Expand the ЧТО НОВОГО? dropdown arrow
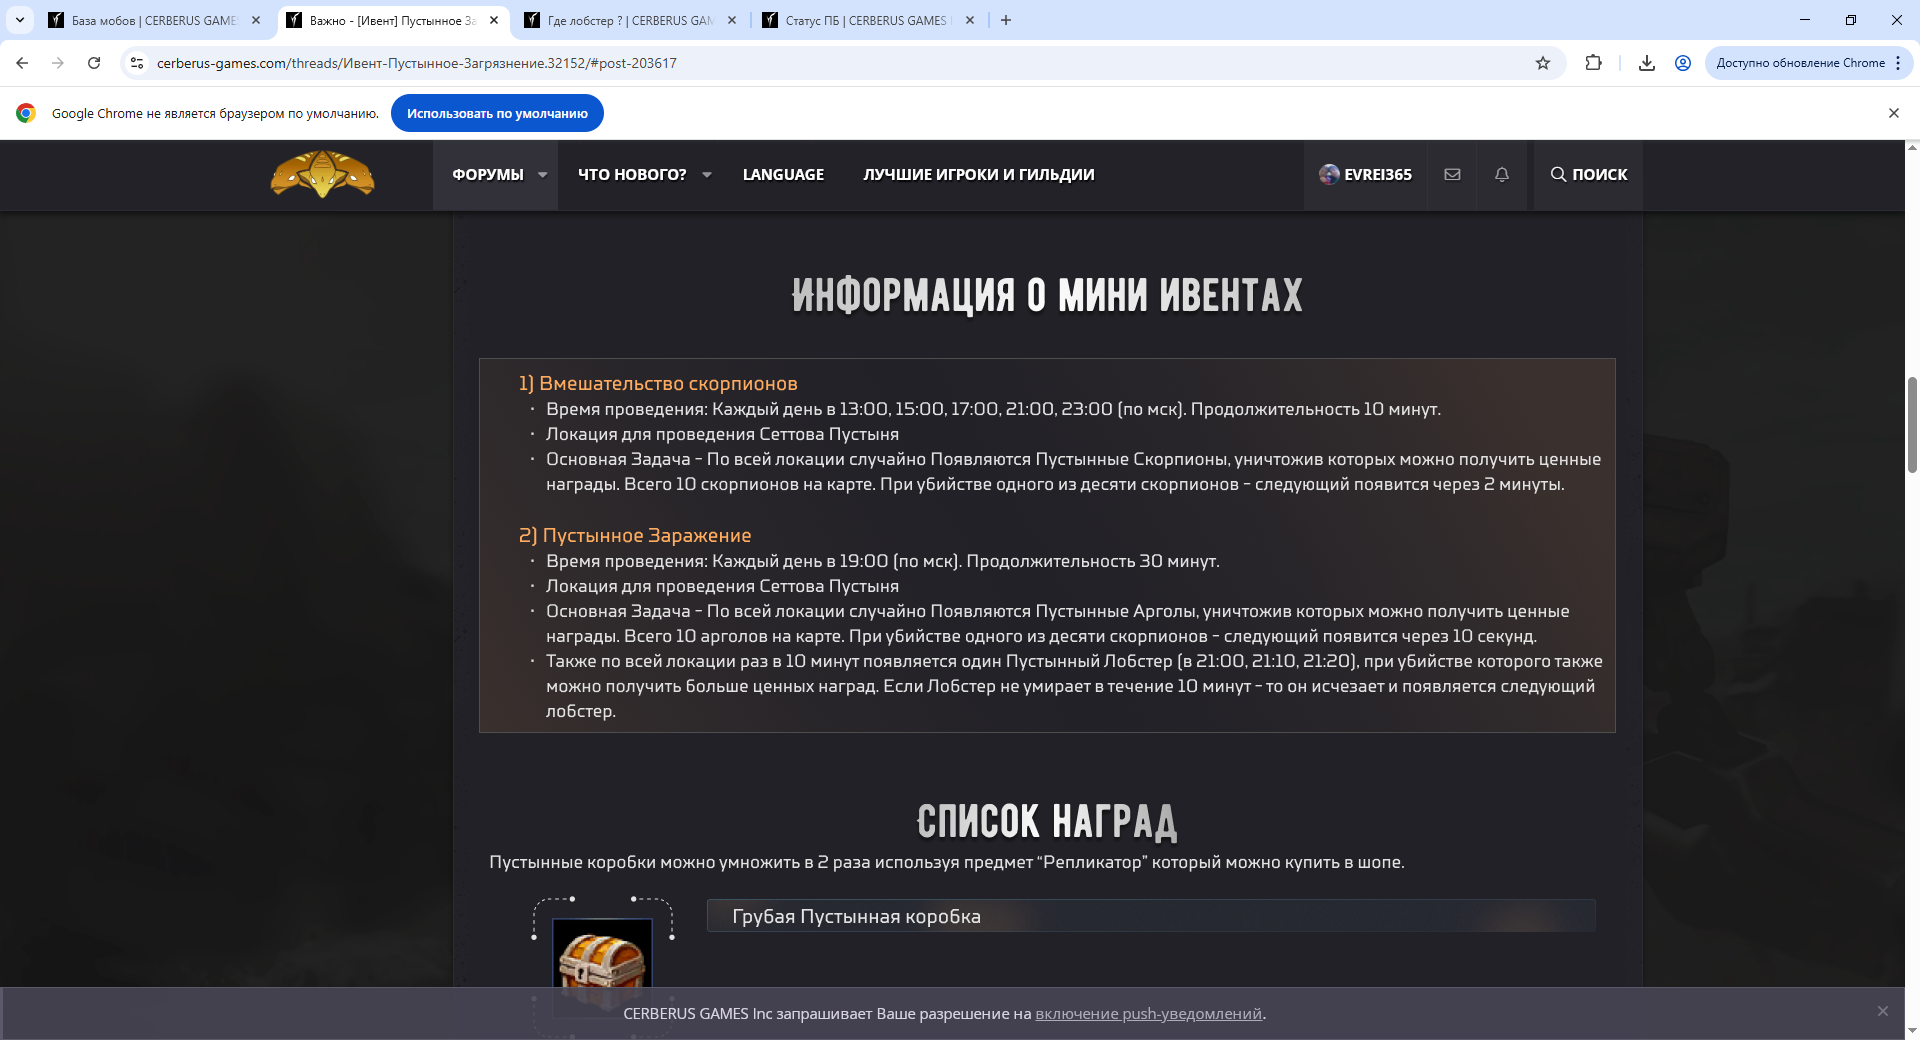1920x1040 pixels. 707,174
